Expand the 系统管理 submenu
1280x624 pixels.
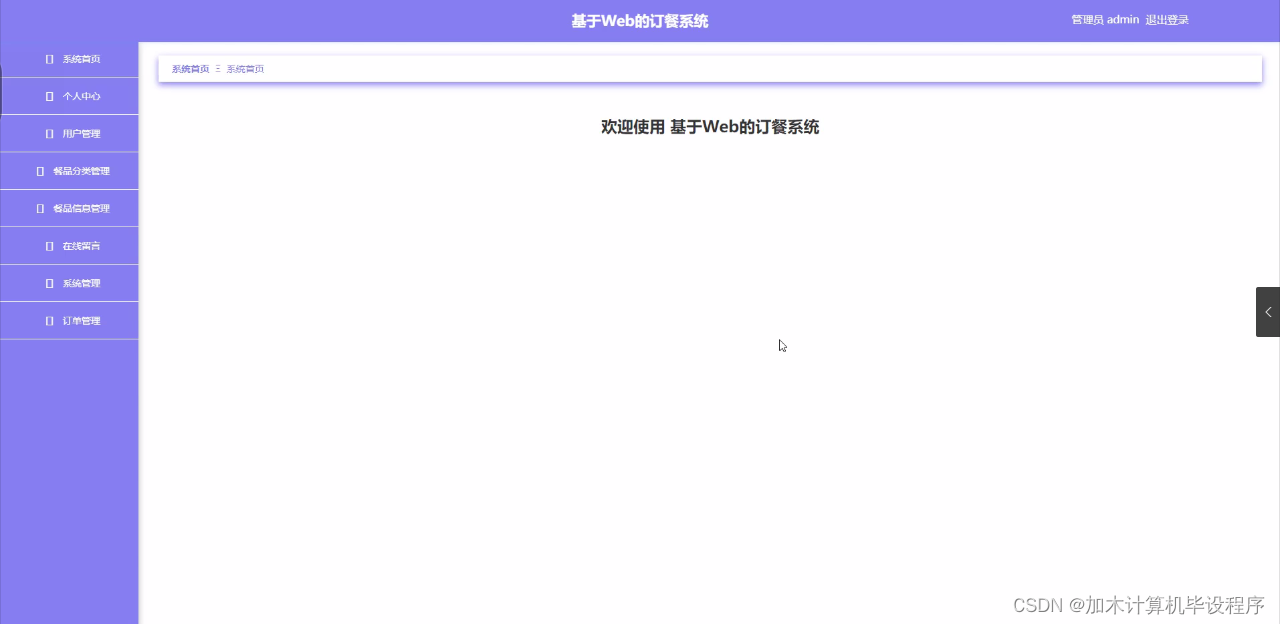[x=80, y=283]
